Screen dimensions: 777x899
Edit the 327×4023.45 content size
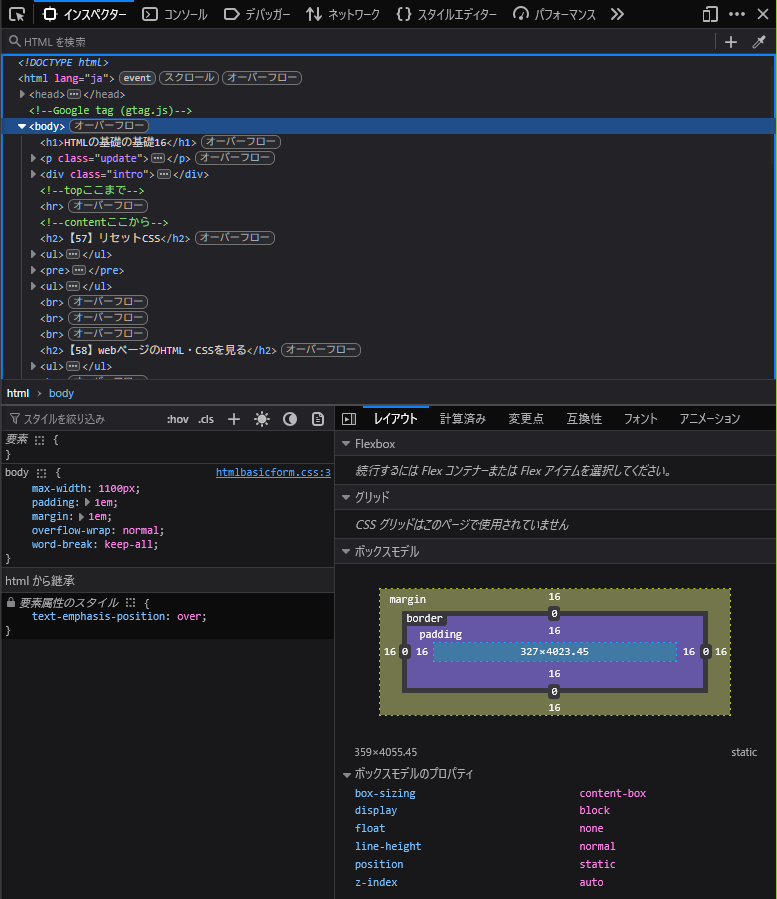[555, 651]
